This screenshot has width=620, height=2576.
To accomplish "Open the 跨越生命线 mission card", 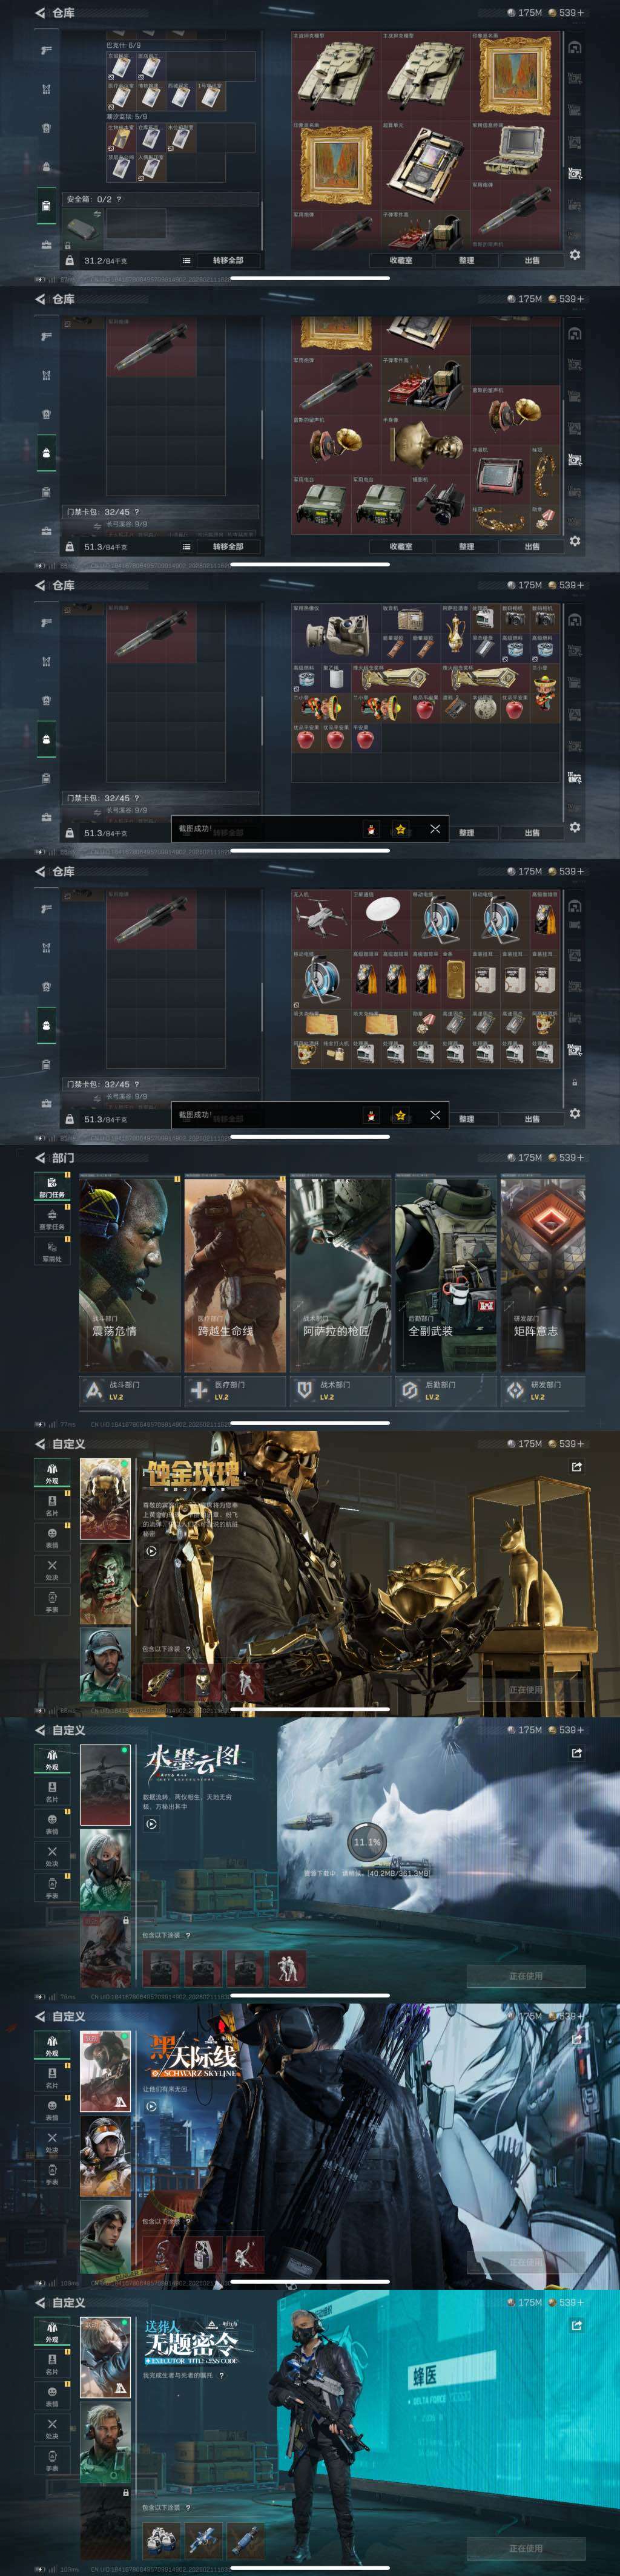I will pos(235,1274).
